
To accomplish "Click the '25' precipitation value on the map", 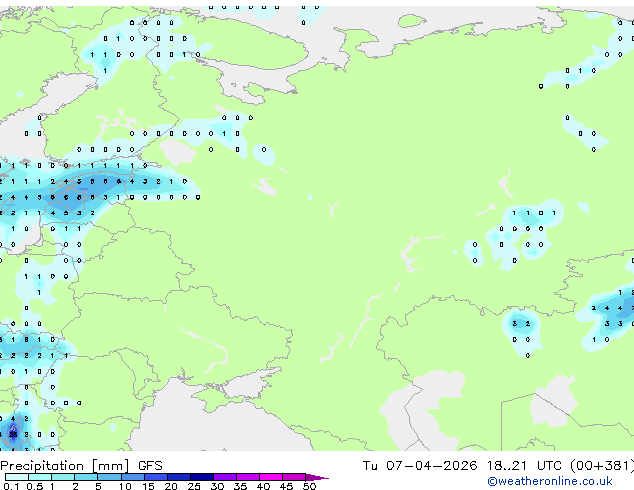I will click(x=13, y=435).
